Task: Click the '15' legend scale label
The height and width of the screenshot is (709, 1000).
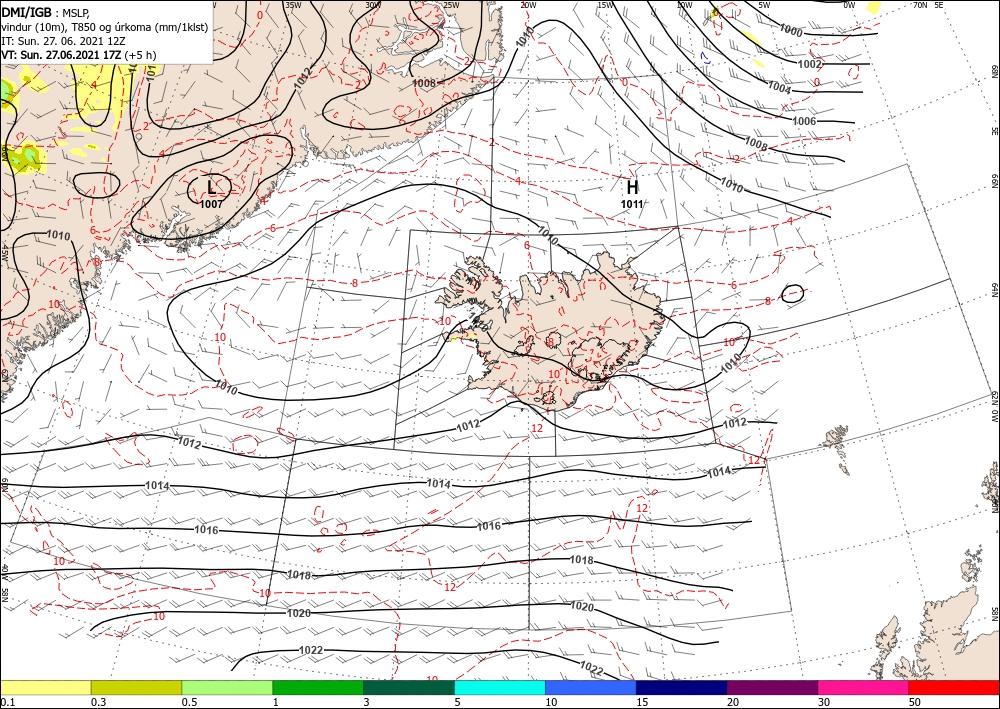Action: [x=643, y=702]
